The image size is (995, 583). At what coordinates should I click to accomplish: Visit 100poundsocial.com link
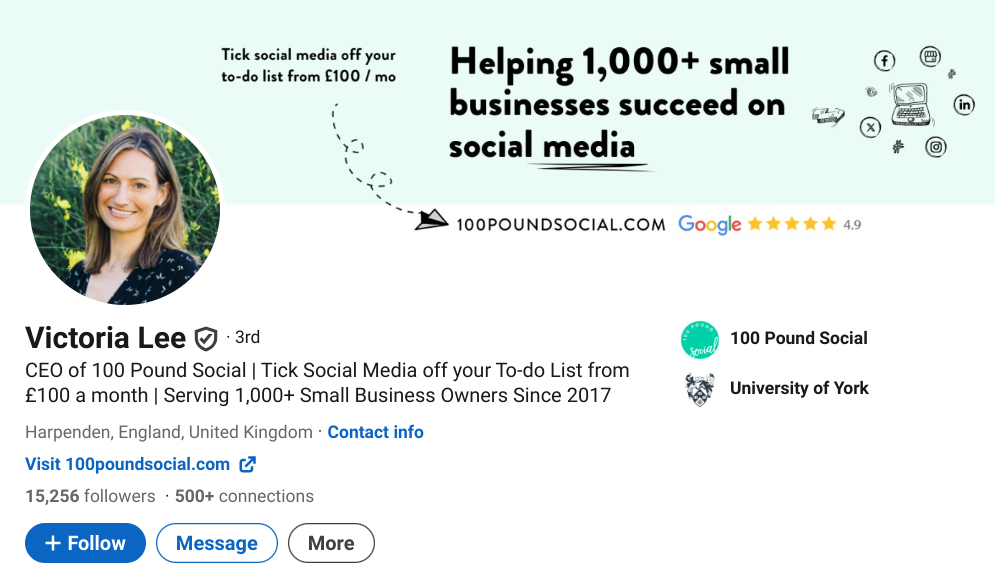126,464
